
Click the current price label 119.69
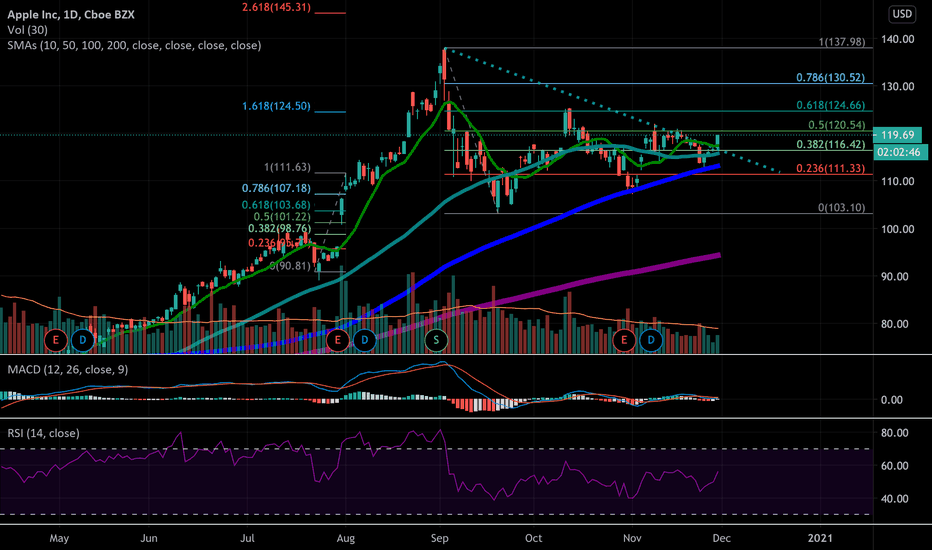898,135
